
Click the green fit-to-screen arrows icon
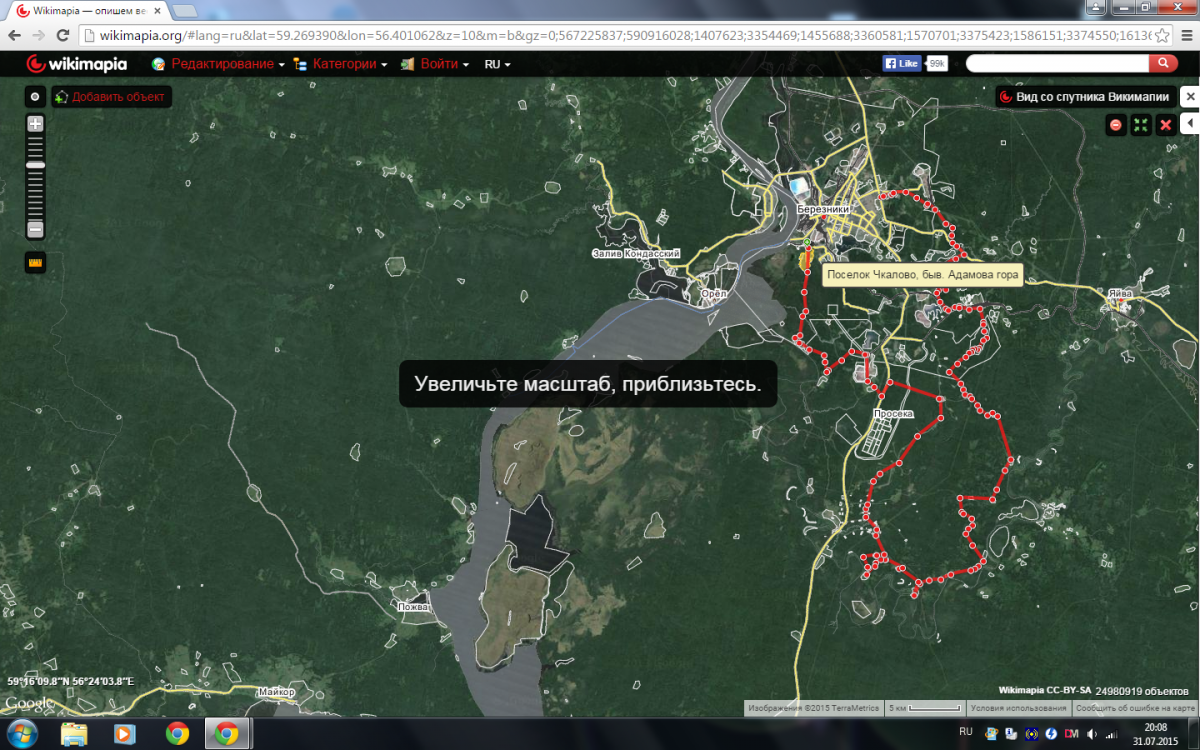1140,125
